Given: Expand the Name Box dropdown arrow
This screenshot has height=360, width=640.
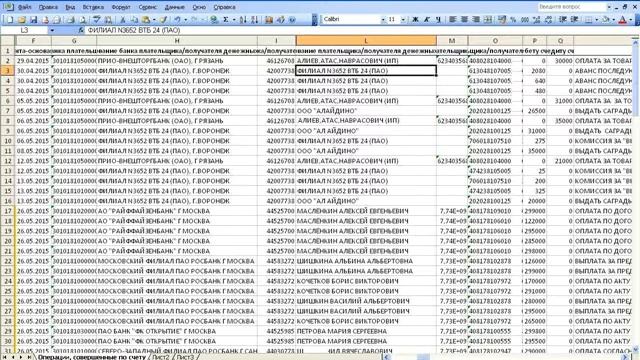Looking at the screenshot, I should (52, 30).
